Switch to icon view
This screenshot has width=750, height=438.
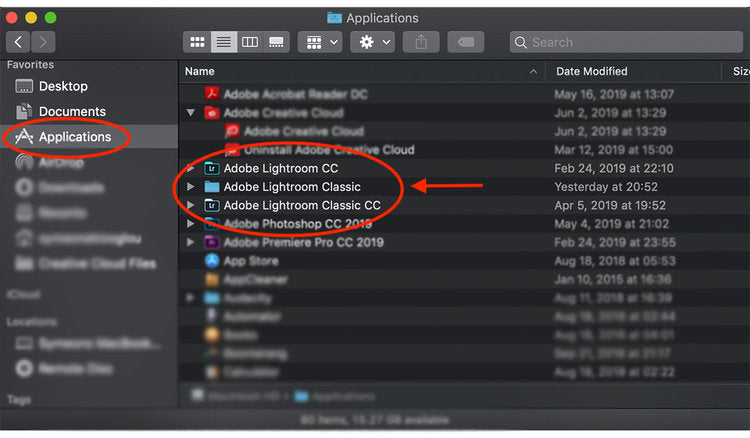pyautogui.click(x=197, y=42)
